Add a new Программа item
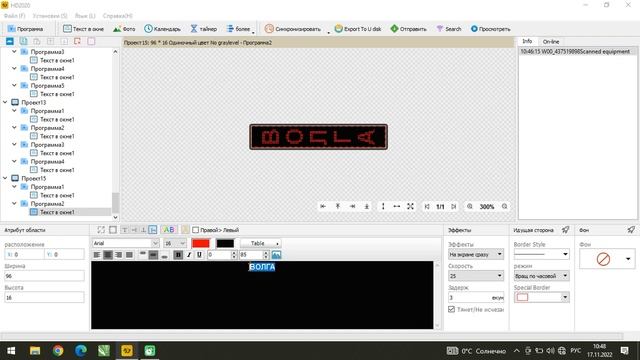This screenshot has height=360, width=640. [25, 29]
